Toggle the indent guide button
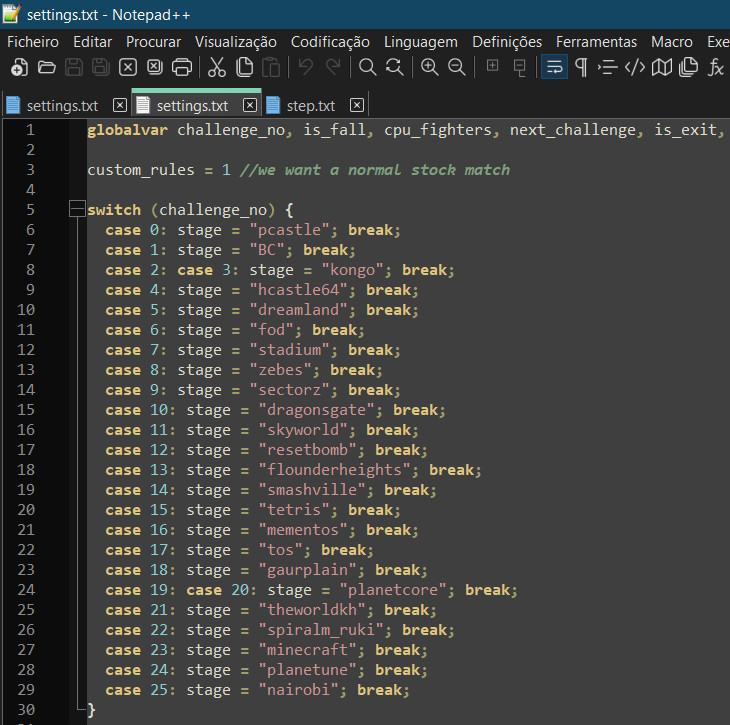730x725 pixels. point(608,68)
